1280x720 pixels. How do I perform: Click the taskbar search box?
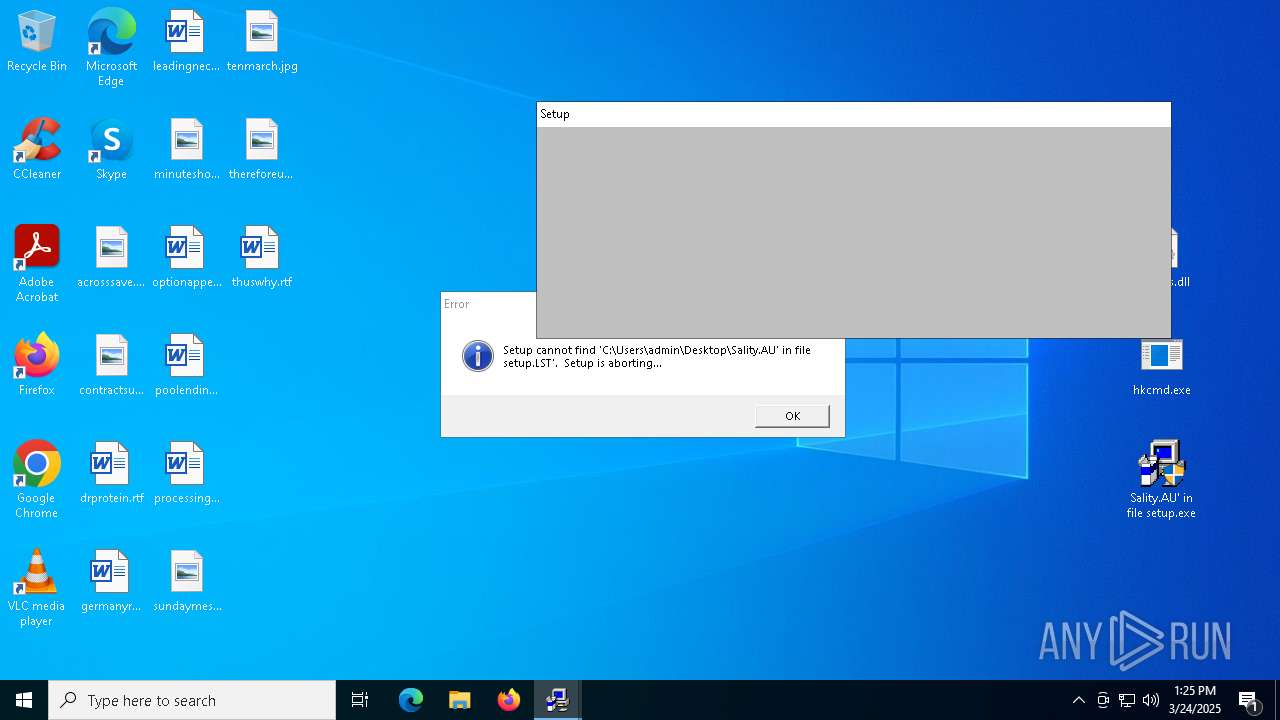click(x=192, y=700)
